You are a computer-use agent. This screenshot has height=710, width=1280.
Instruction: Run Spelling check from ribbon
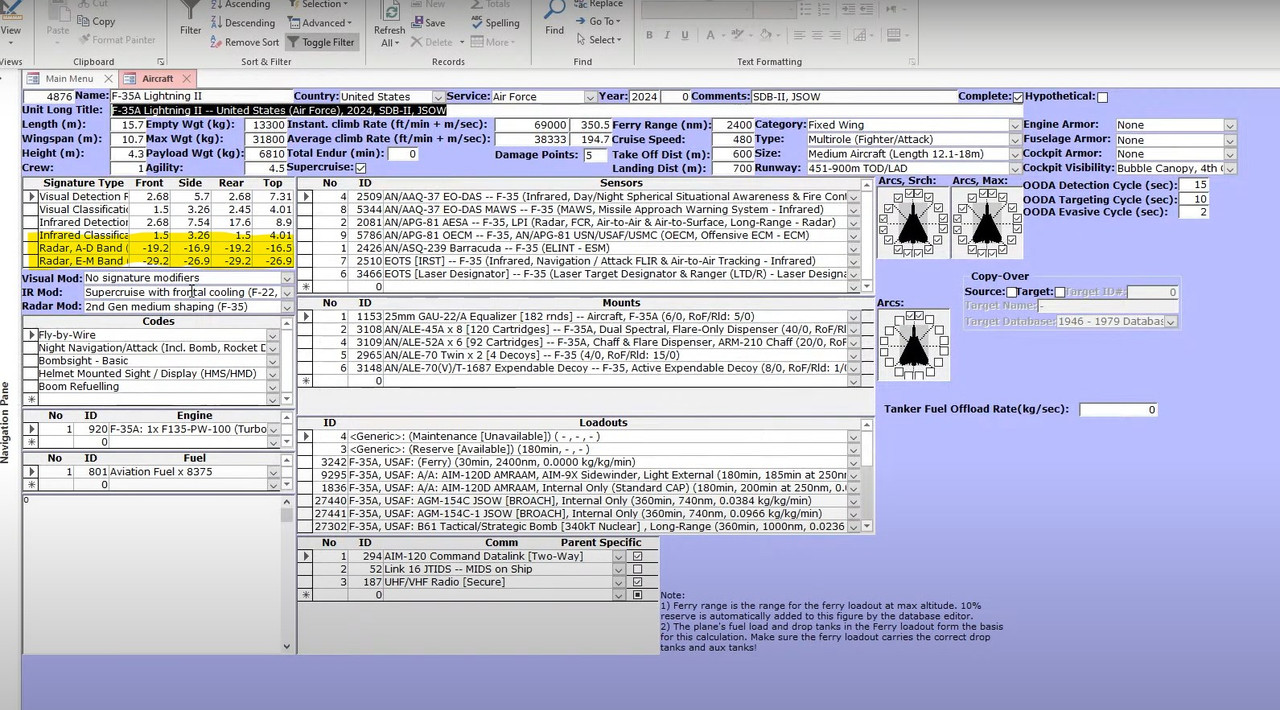494,23
